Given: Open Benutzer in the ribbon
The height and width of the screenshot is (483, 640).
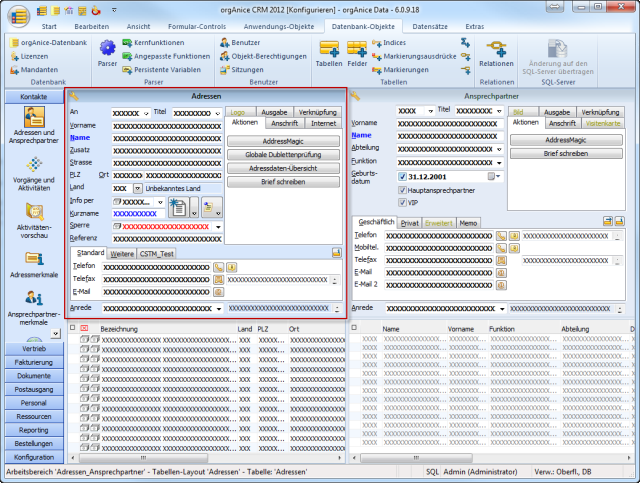Looking at the screenshot, I should [240, 42].
